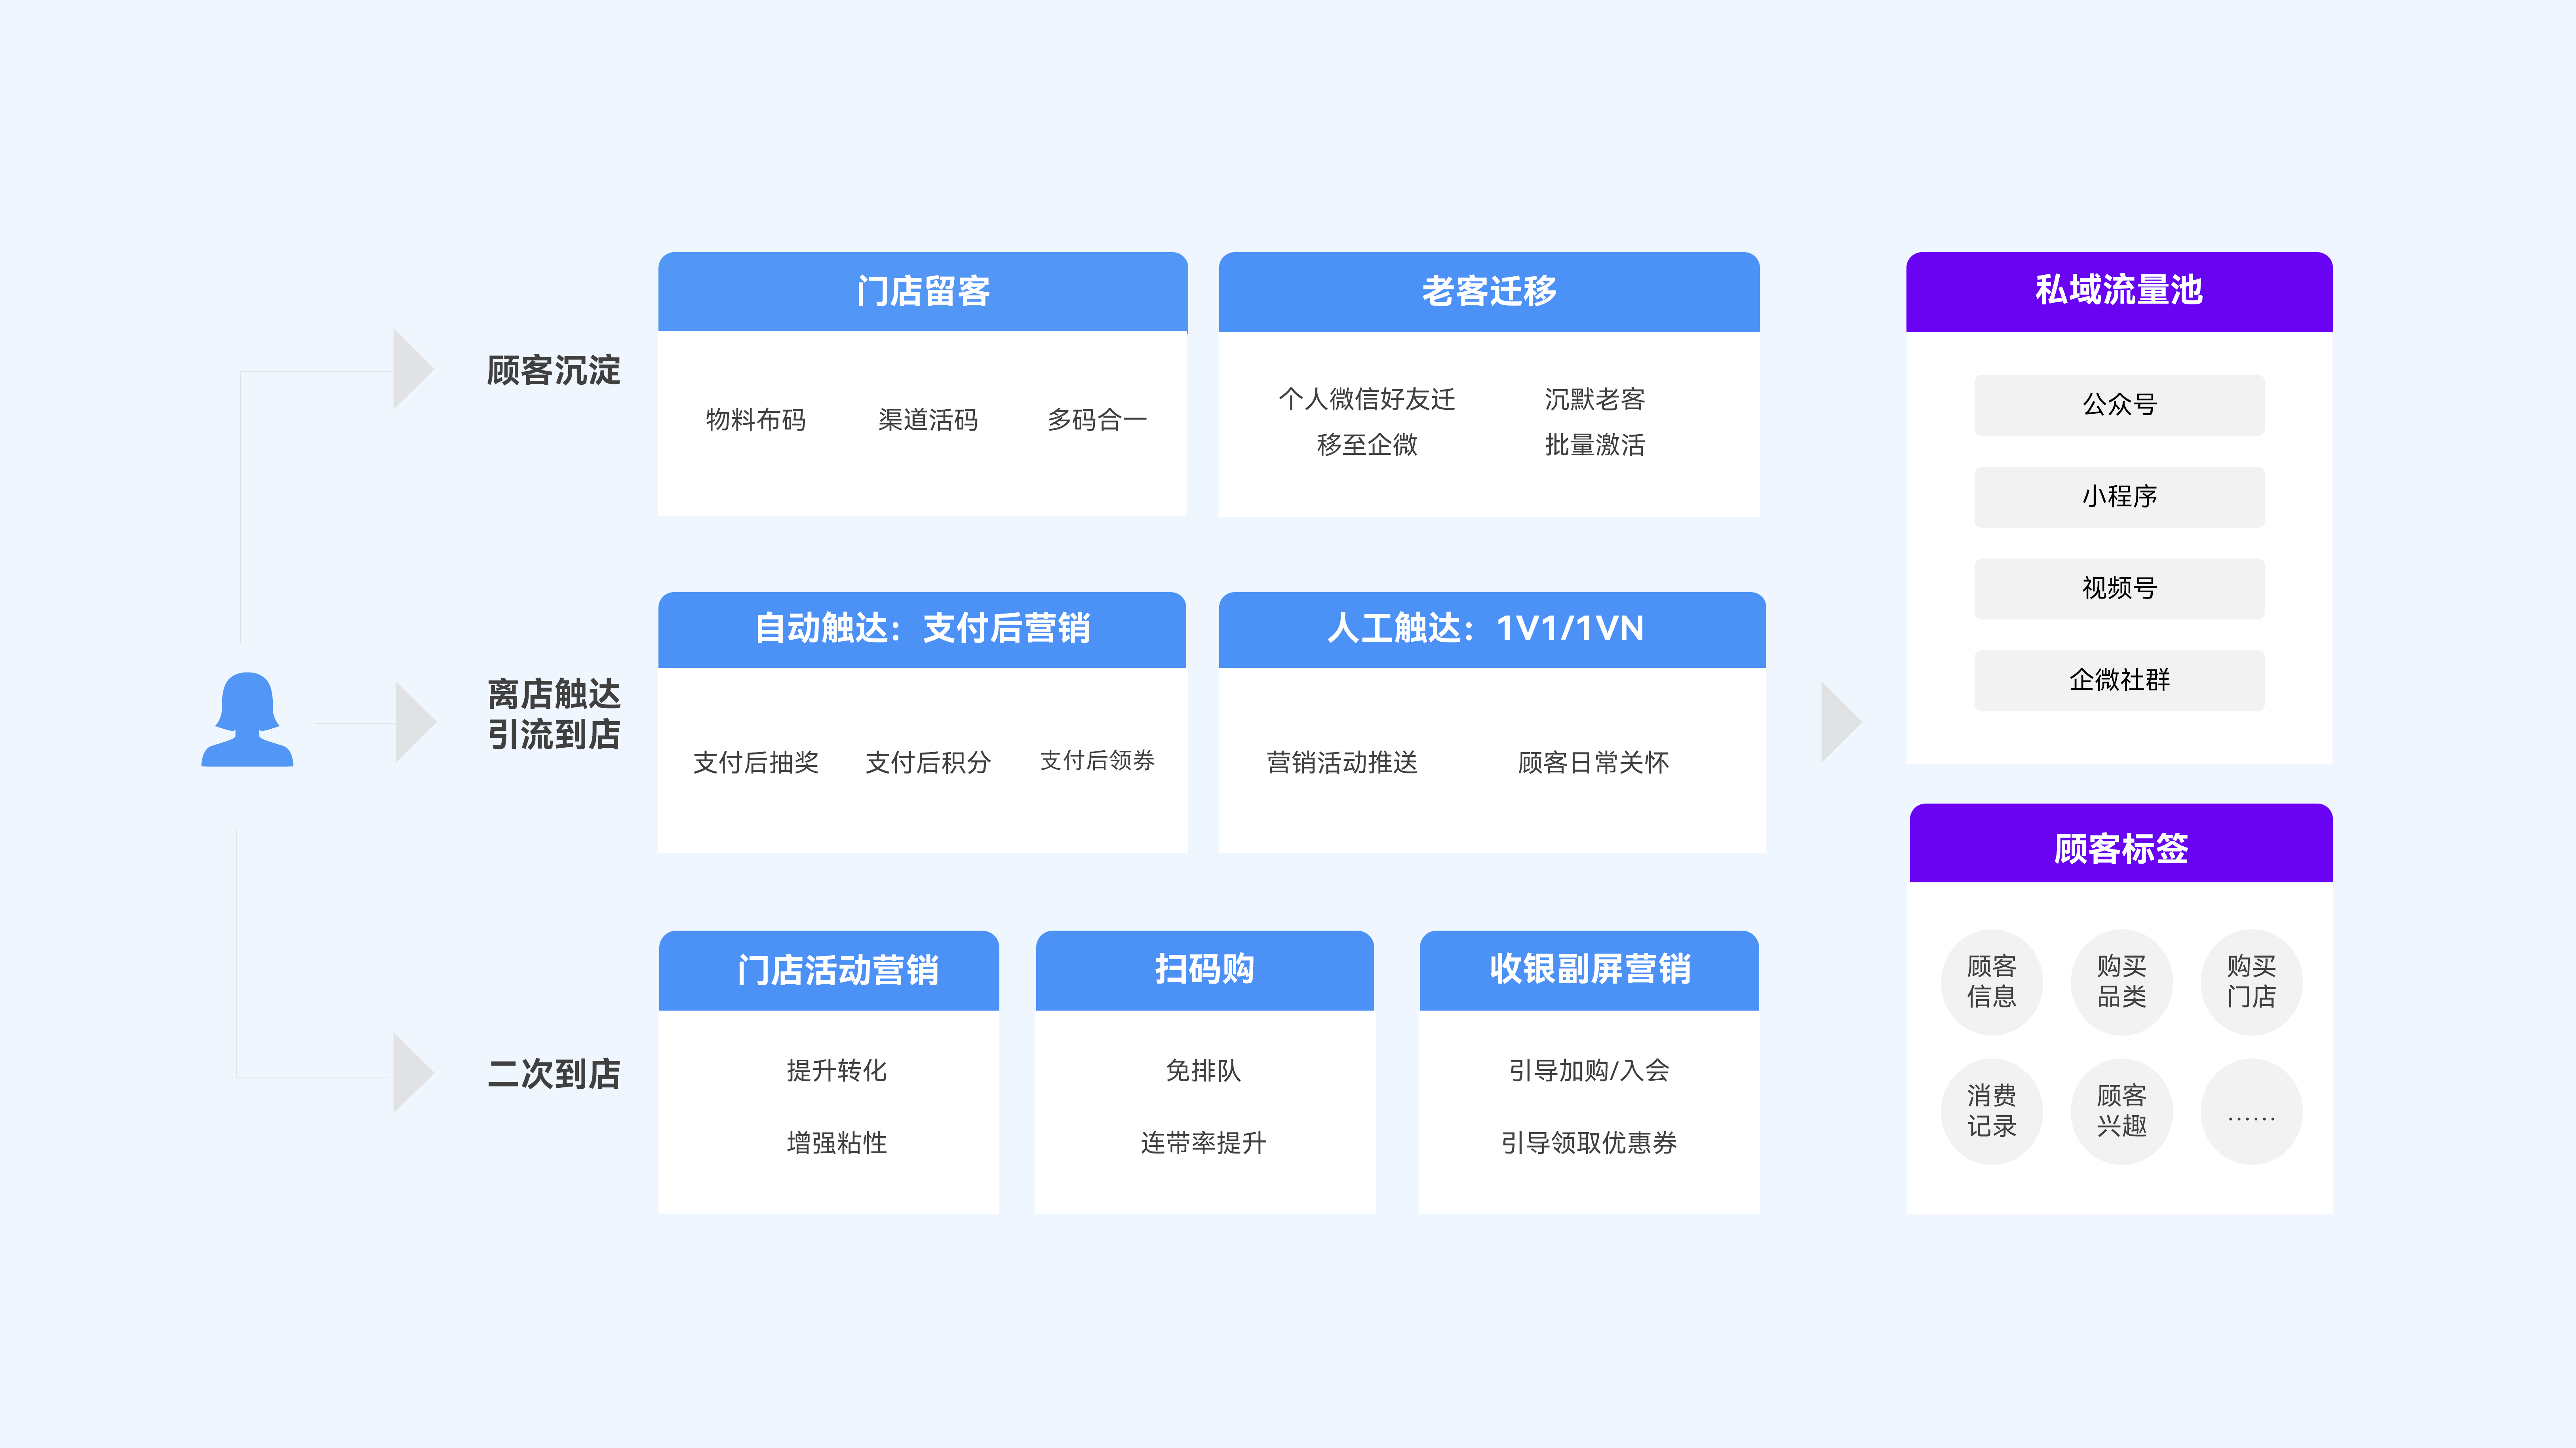Select the 视频号 button
Screen dimensions: 2576x1448
coord(2119,589)
